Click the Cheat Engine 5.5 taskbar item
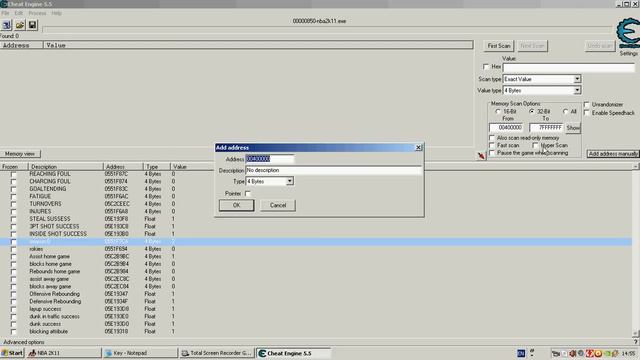Screen dimensions: 640x360 pyautogui.click(x=293, y=353)
